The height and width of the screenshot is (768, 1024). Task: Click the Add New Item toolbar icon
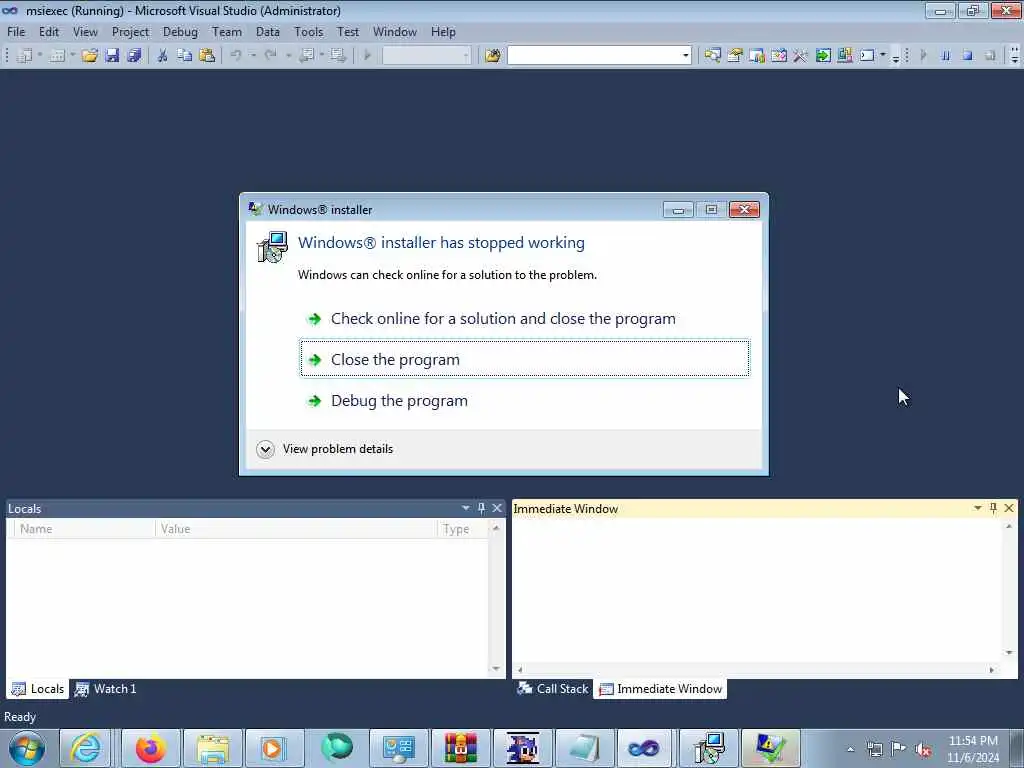click(57, 56)
